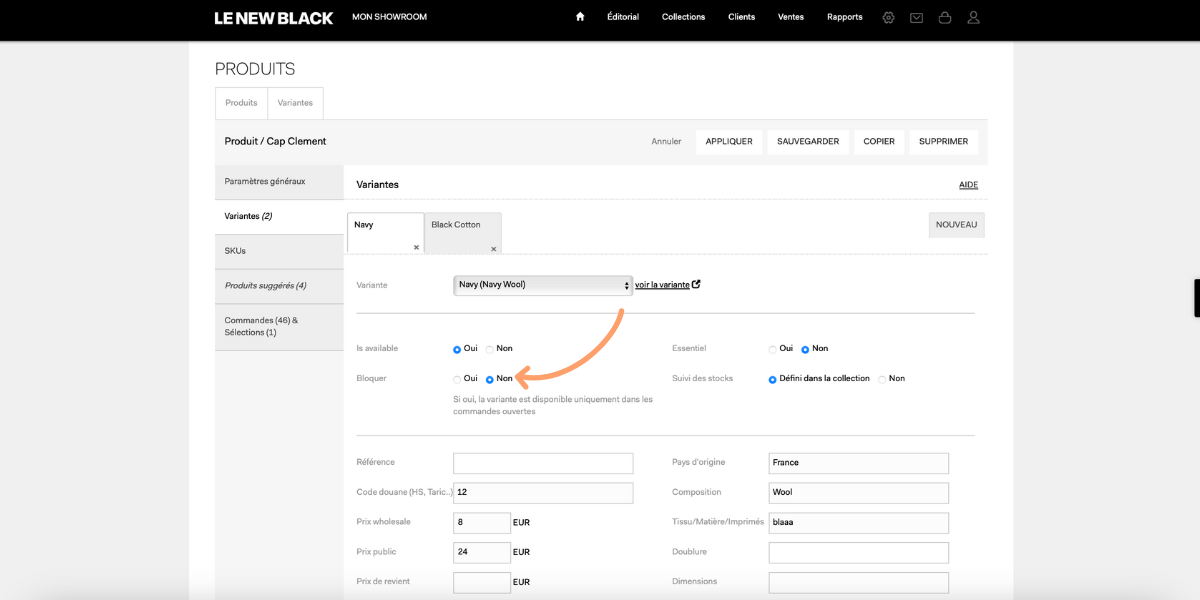
Task: Switch to the Produits tab
Action: (x=241, y=103)
